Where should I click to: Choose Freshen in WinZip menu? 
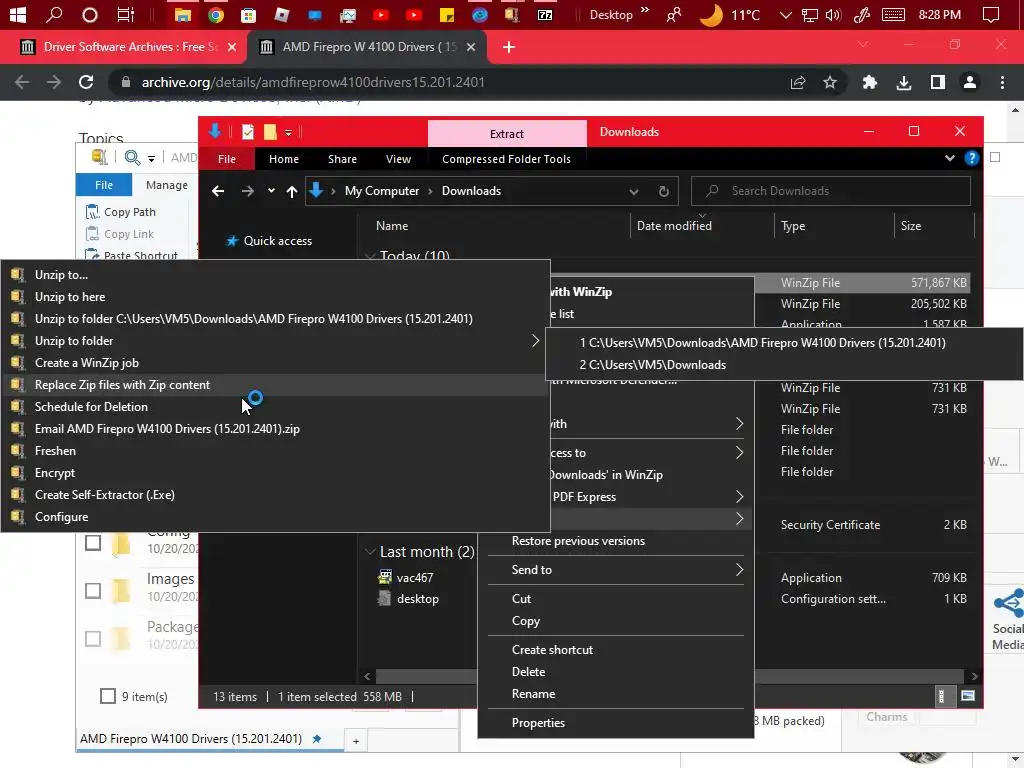[x=275, y=451]
